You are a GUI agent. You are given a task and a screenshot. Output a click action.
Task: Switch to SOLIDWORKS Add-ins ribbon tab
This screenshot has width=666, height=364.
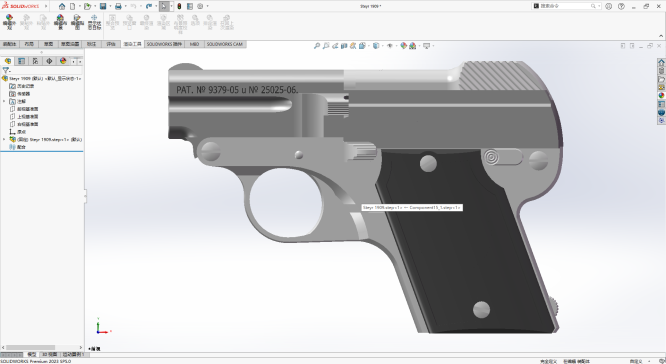click(x=164, y=44)
